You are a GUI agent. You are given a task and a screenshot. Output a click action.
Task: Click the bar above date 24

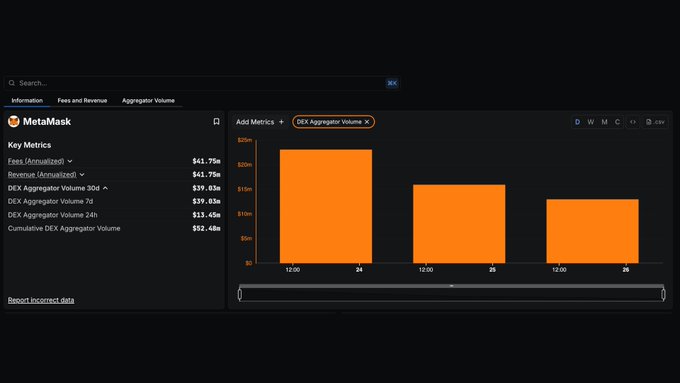[326, 206]
